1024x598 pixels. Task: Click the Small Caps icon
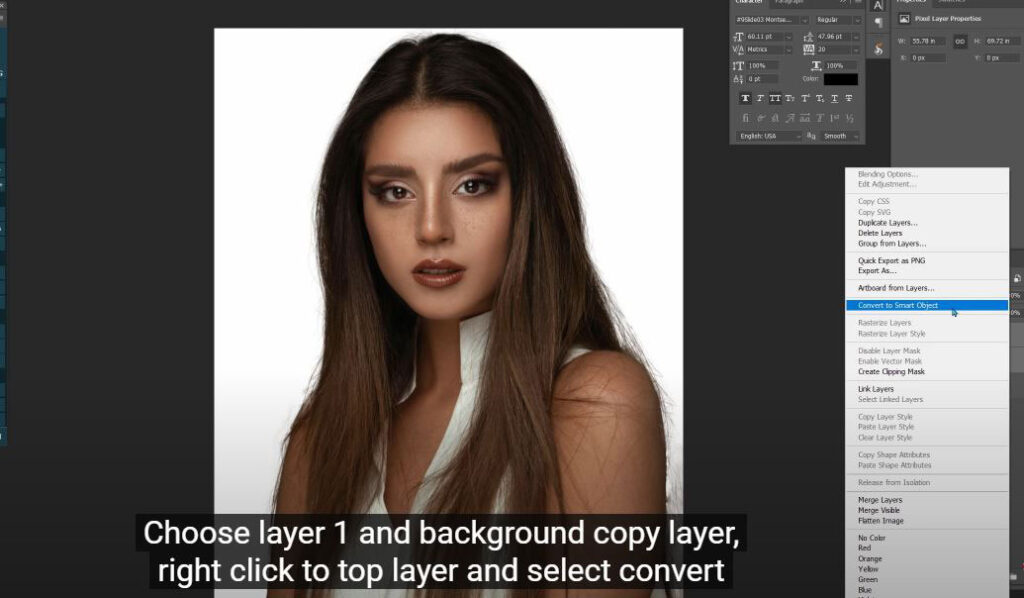789,98
